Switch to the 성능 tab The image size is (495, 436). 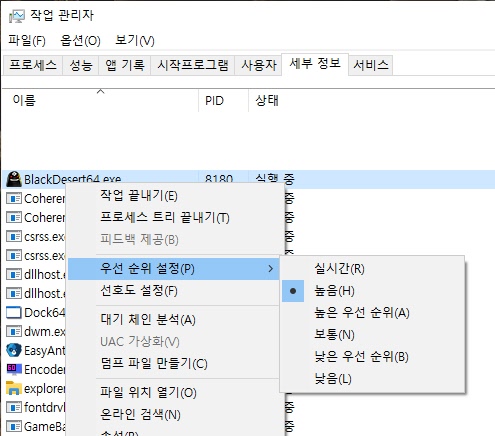(81, 65)
